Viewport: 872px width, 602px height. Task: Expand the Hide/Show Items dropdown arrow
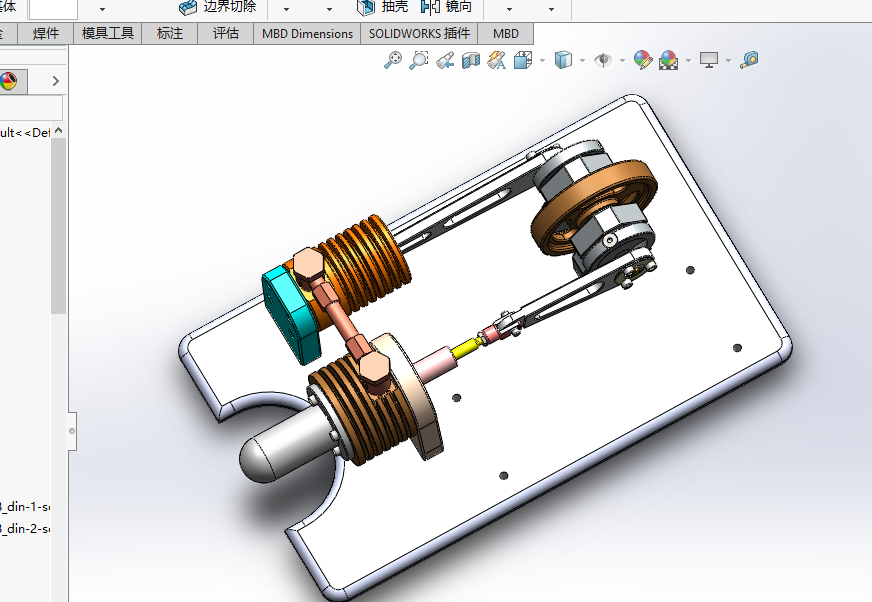622,60
